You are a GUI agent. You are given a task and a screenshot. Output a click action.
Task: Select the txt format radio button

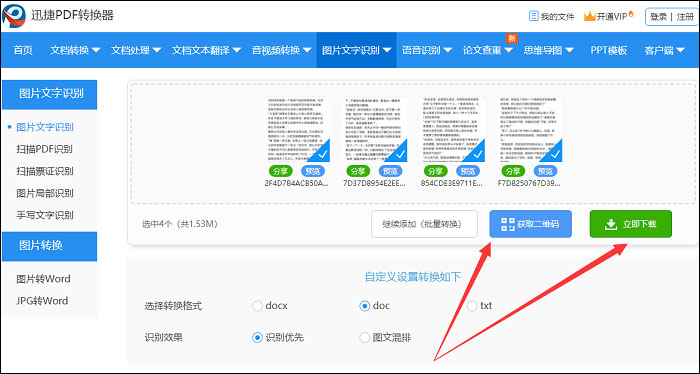click(x=472, y=306)
